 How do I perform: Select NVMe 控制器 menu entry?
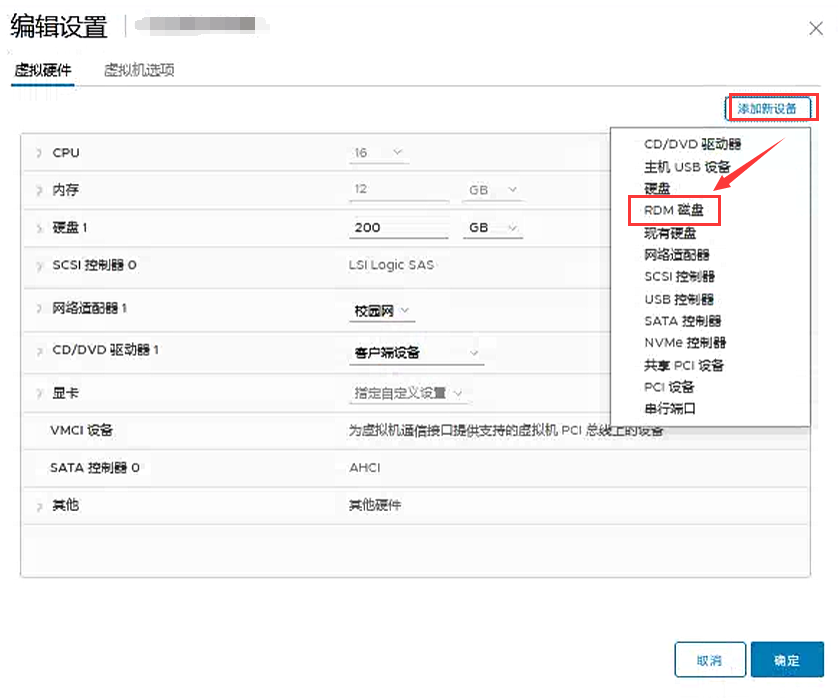pyautogui.click(x=685, y=343)
